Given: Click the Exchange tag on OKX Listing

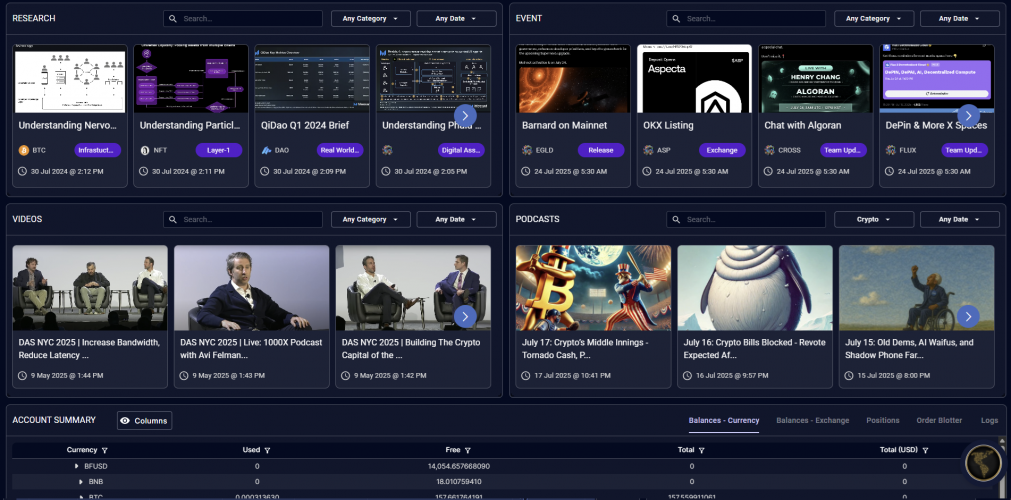Looking at the screenshot, I should click(x=722, y=150).
